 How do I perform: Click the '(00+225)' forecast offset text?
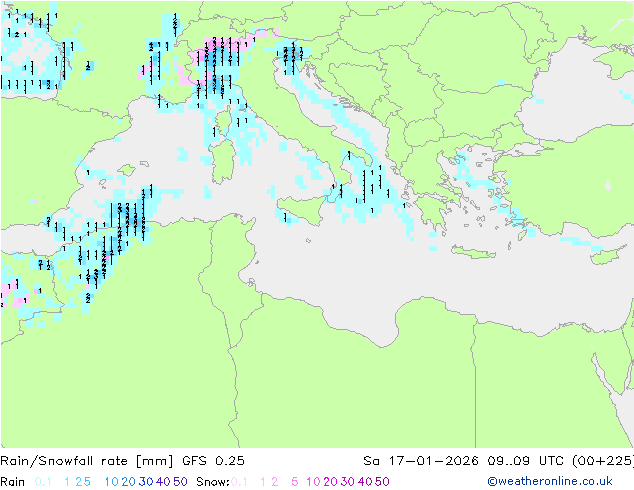coord(603,461)
